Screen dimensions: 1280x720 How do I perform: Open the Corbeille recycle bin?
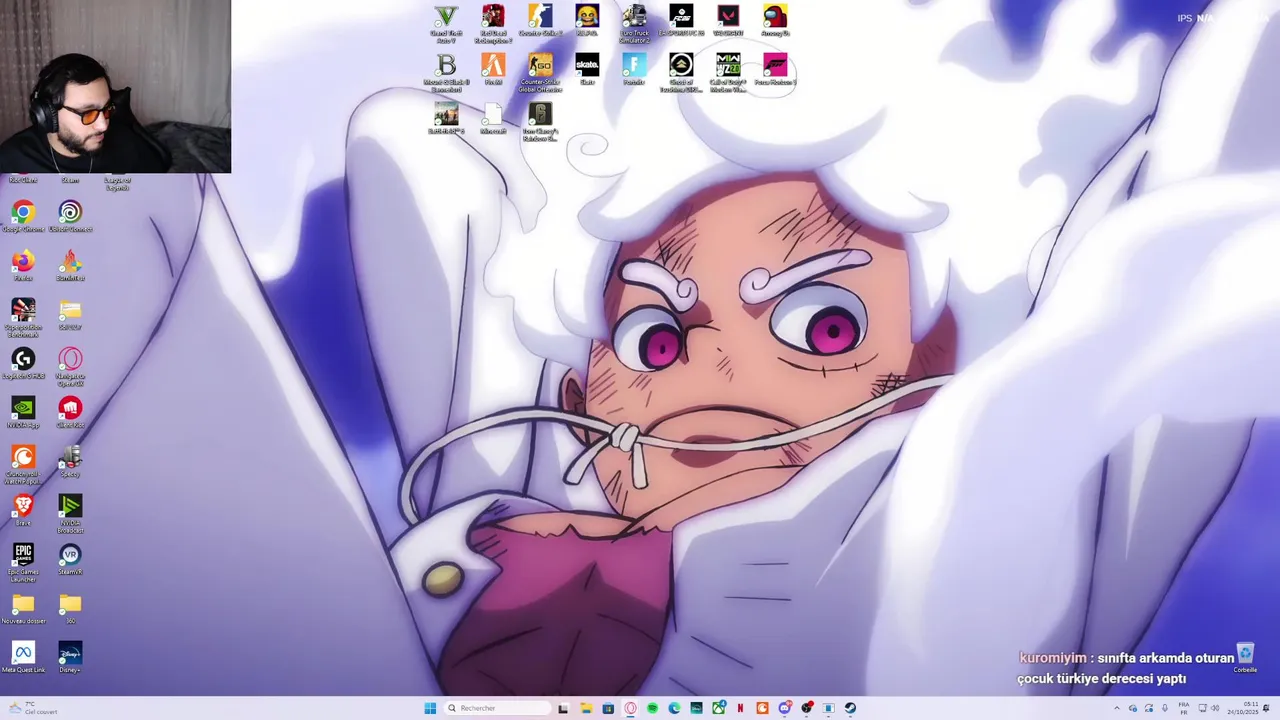pyautogui.click(x=1245, y=658)
